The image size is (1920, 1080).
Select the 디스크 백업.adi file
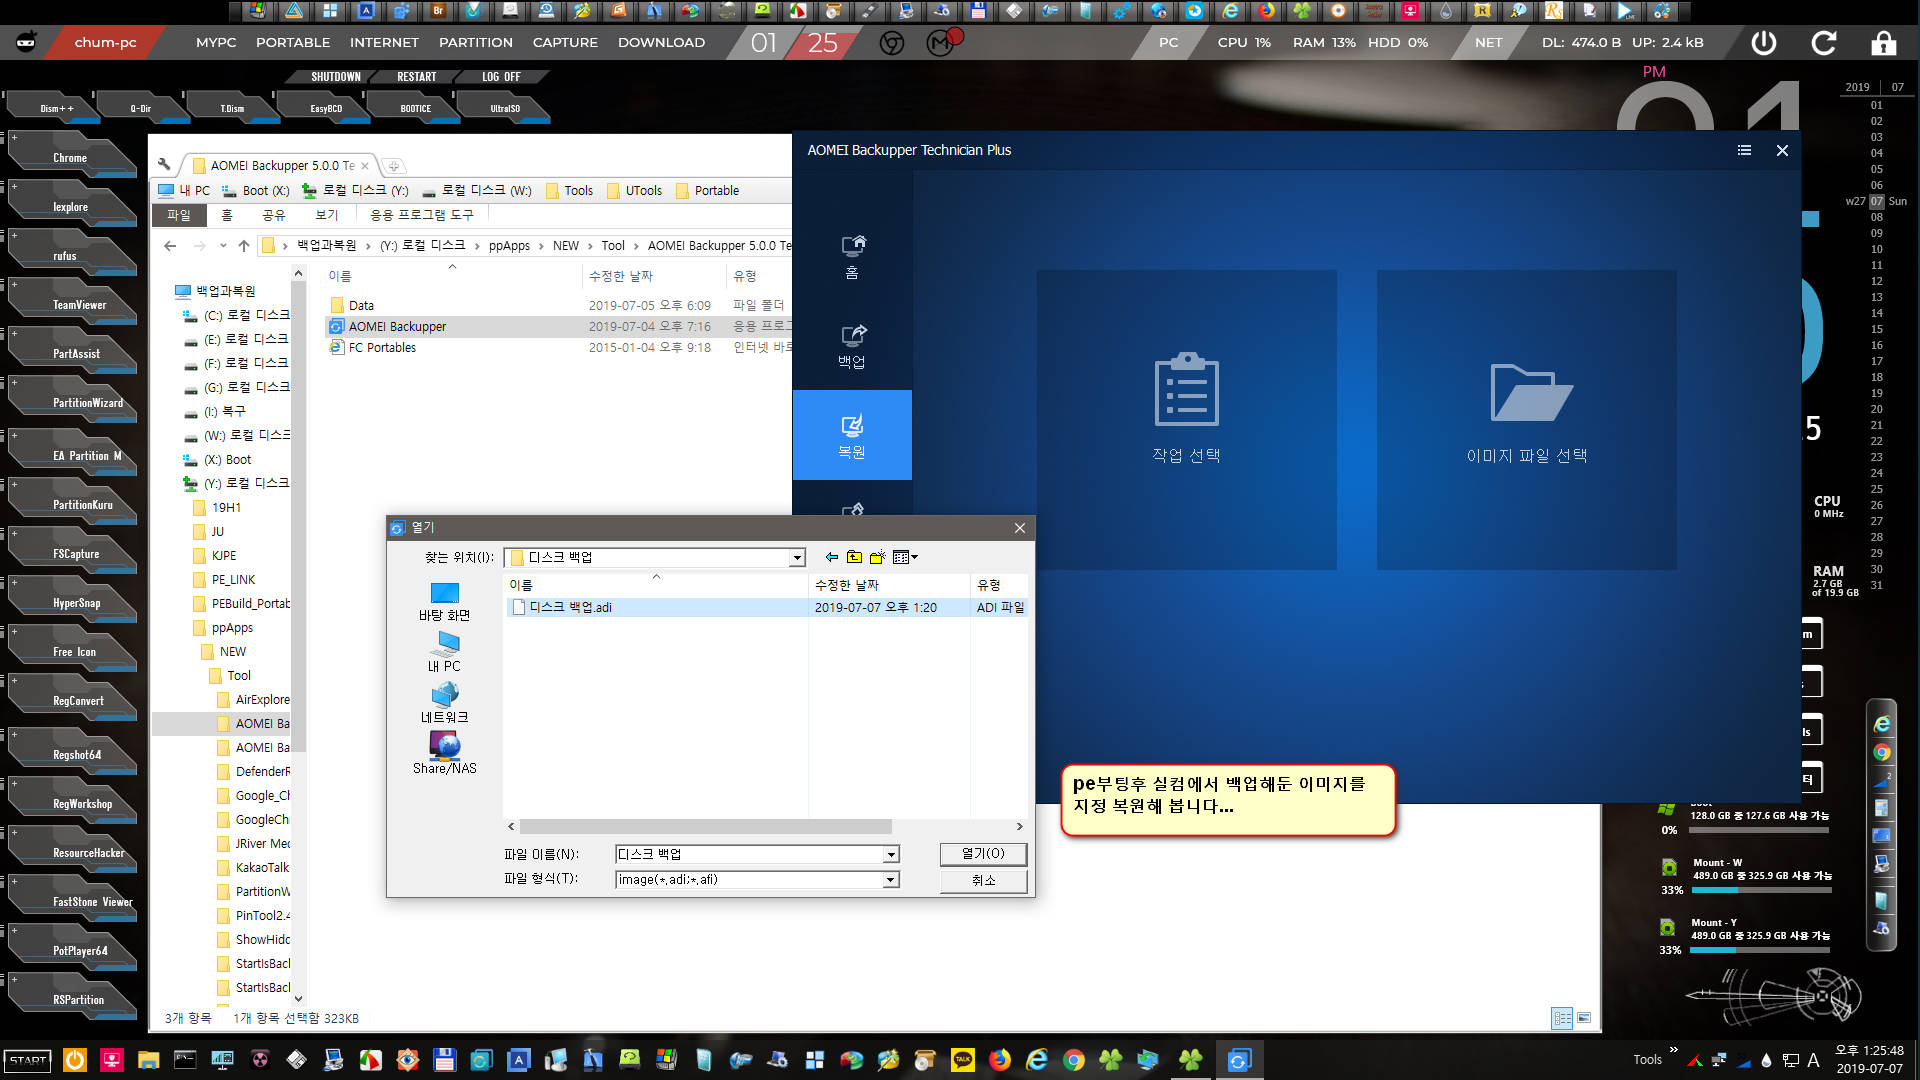click(570, 607)
